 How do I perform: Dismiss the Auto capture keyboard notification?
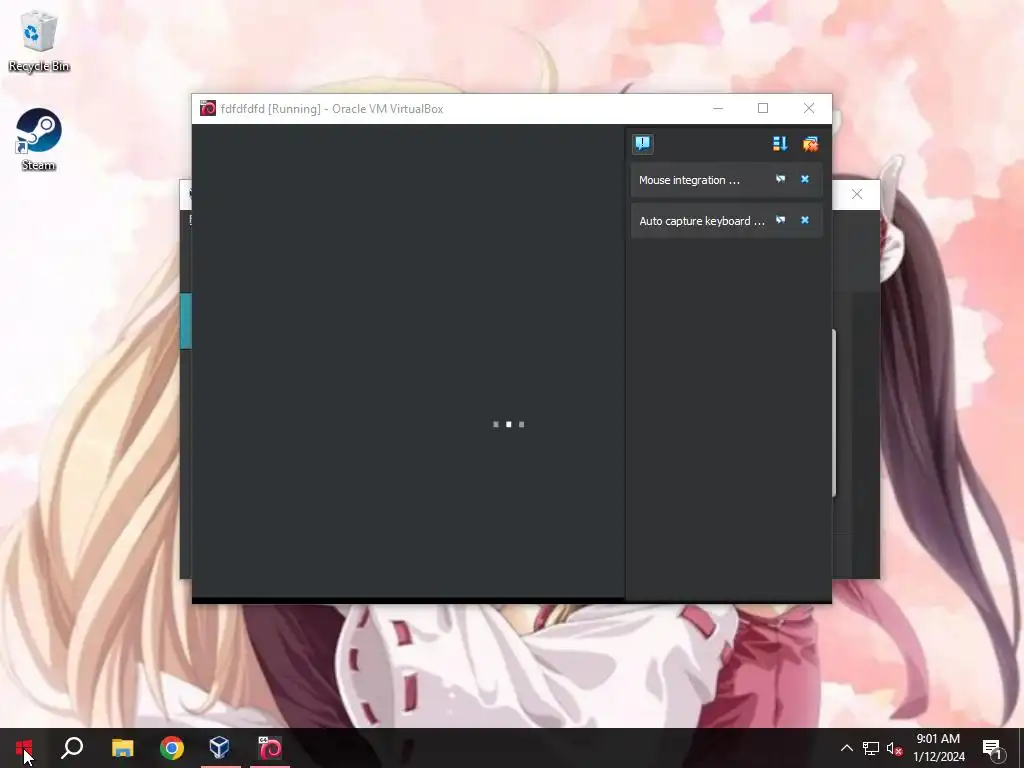point(805,220)
